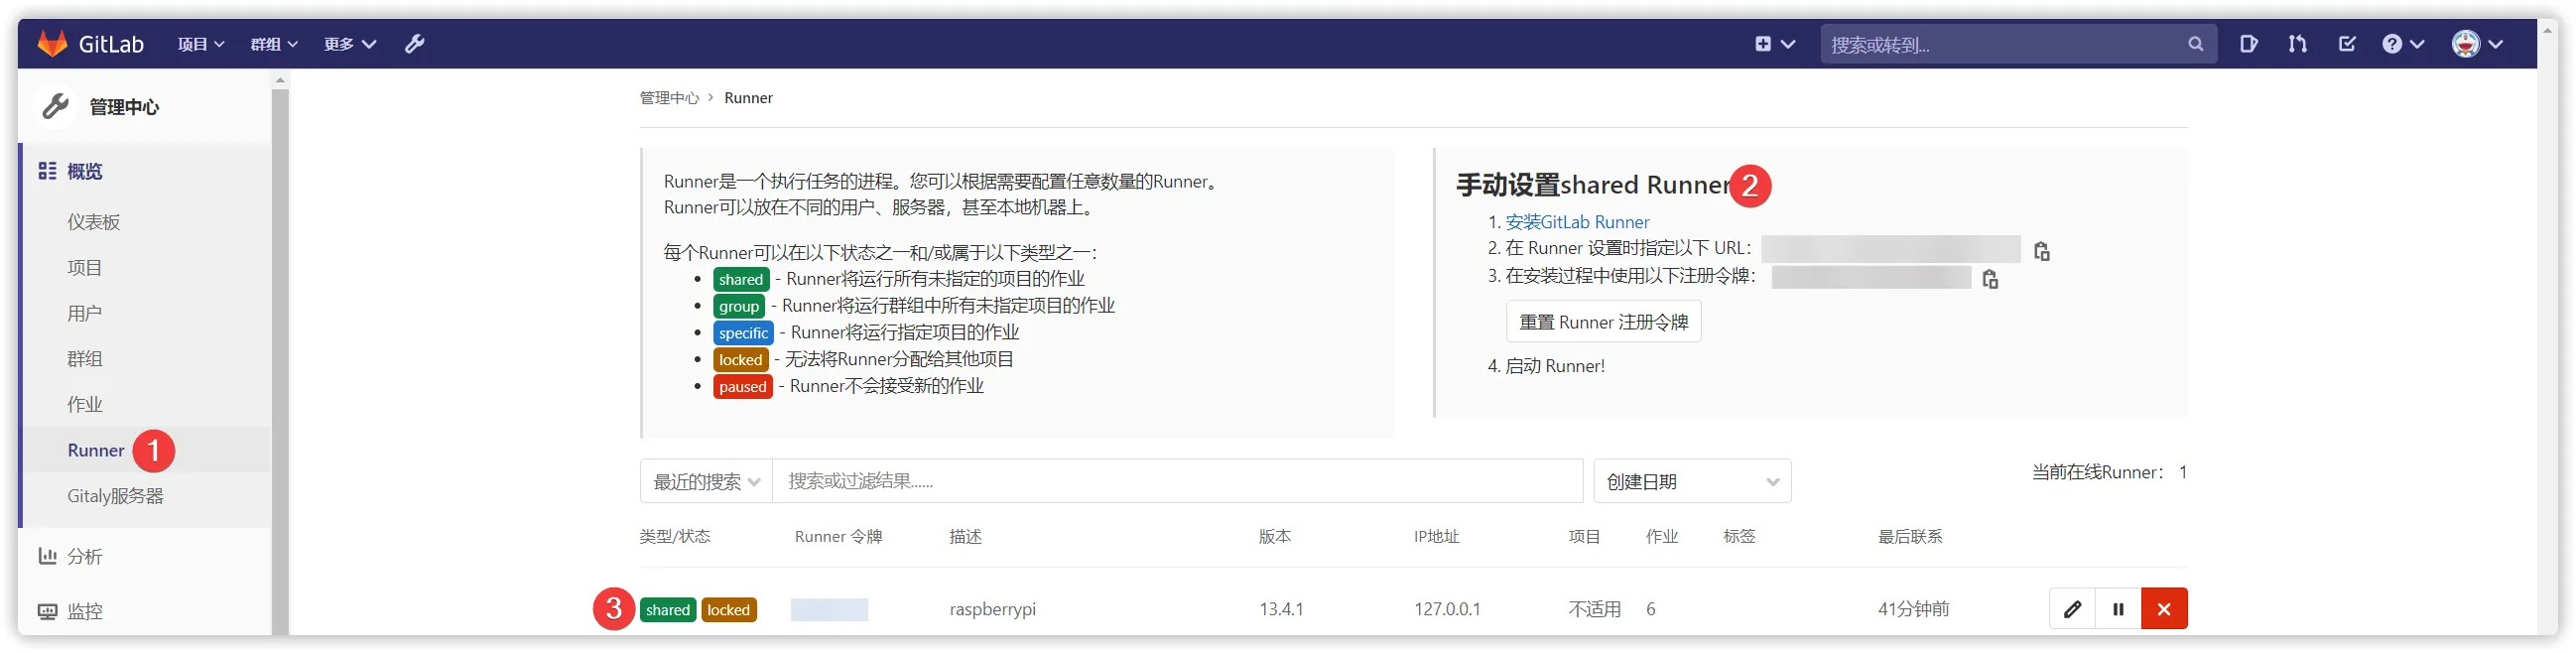This screenshot has height=653, width=2576.
Task: Click the blurred Runner token in raspberrypi row
Action: 829,609
